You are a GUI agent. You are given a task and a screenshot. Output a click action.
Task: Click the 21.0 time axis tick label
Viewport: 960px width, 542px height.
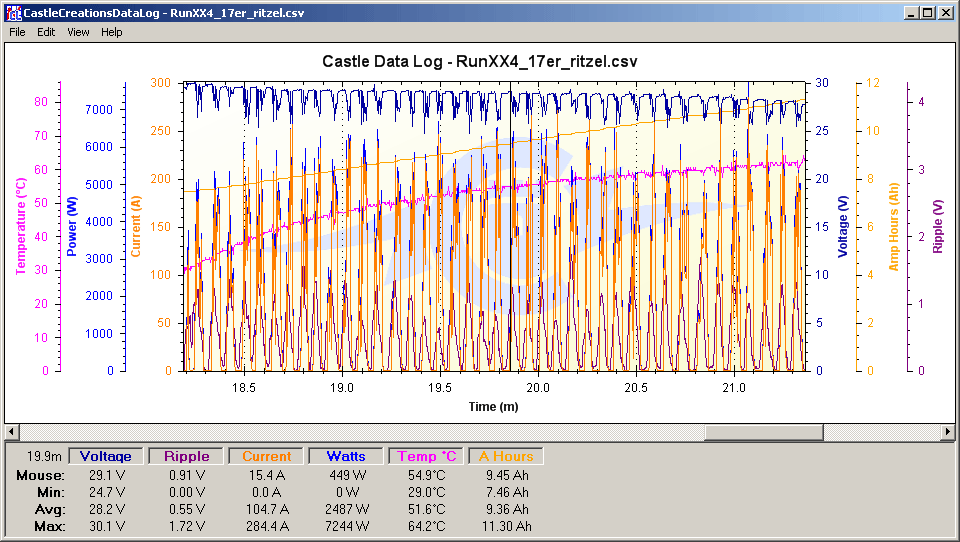(x=734, y=388)
